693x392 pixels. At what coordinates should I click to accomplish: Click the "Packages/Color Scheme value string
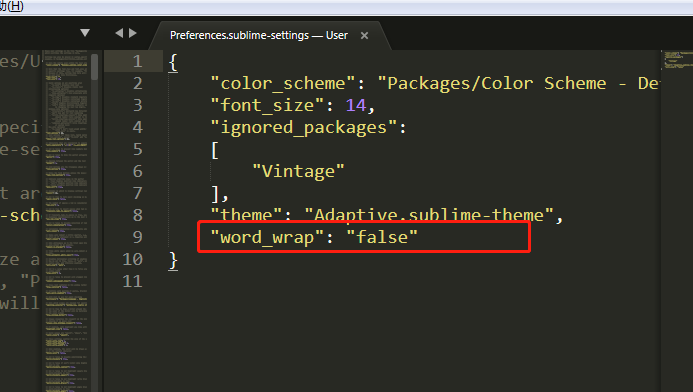pyautogui.click(x=519, y=84)
